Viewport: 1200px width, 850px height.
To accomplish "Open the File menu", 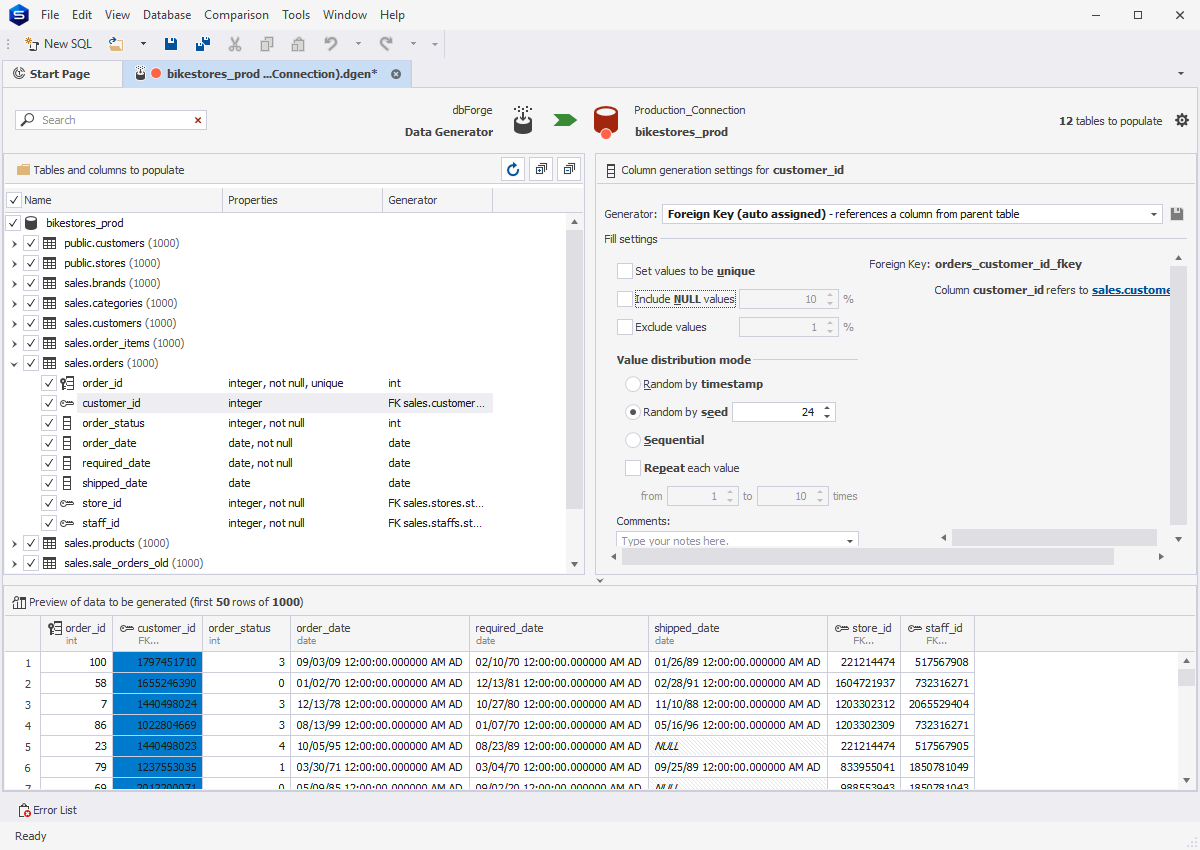I will tap(50, 15).
